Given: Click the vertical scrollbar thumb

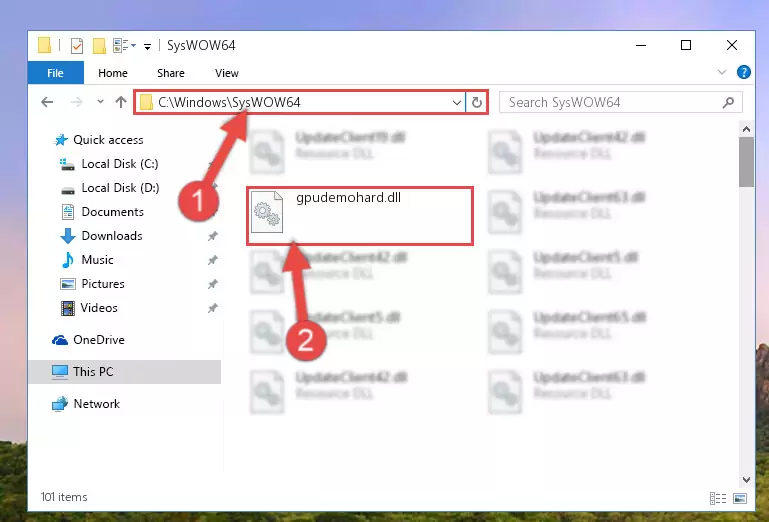Looking at the screenshot, I should [x=746, y=162].
